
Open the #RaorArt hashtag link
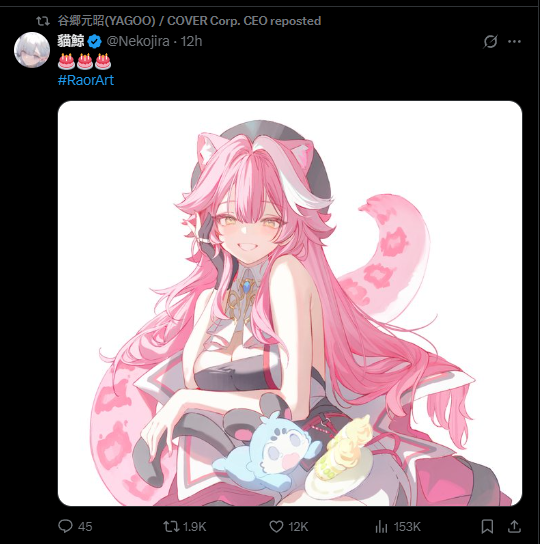pos(86,80)
